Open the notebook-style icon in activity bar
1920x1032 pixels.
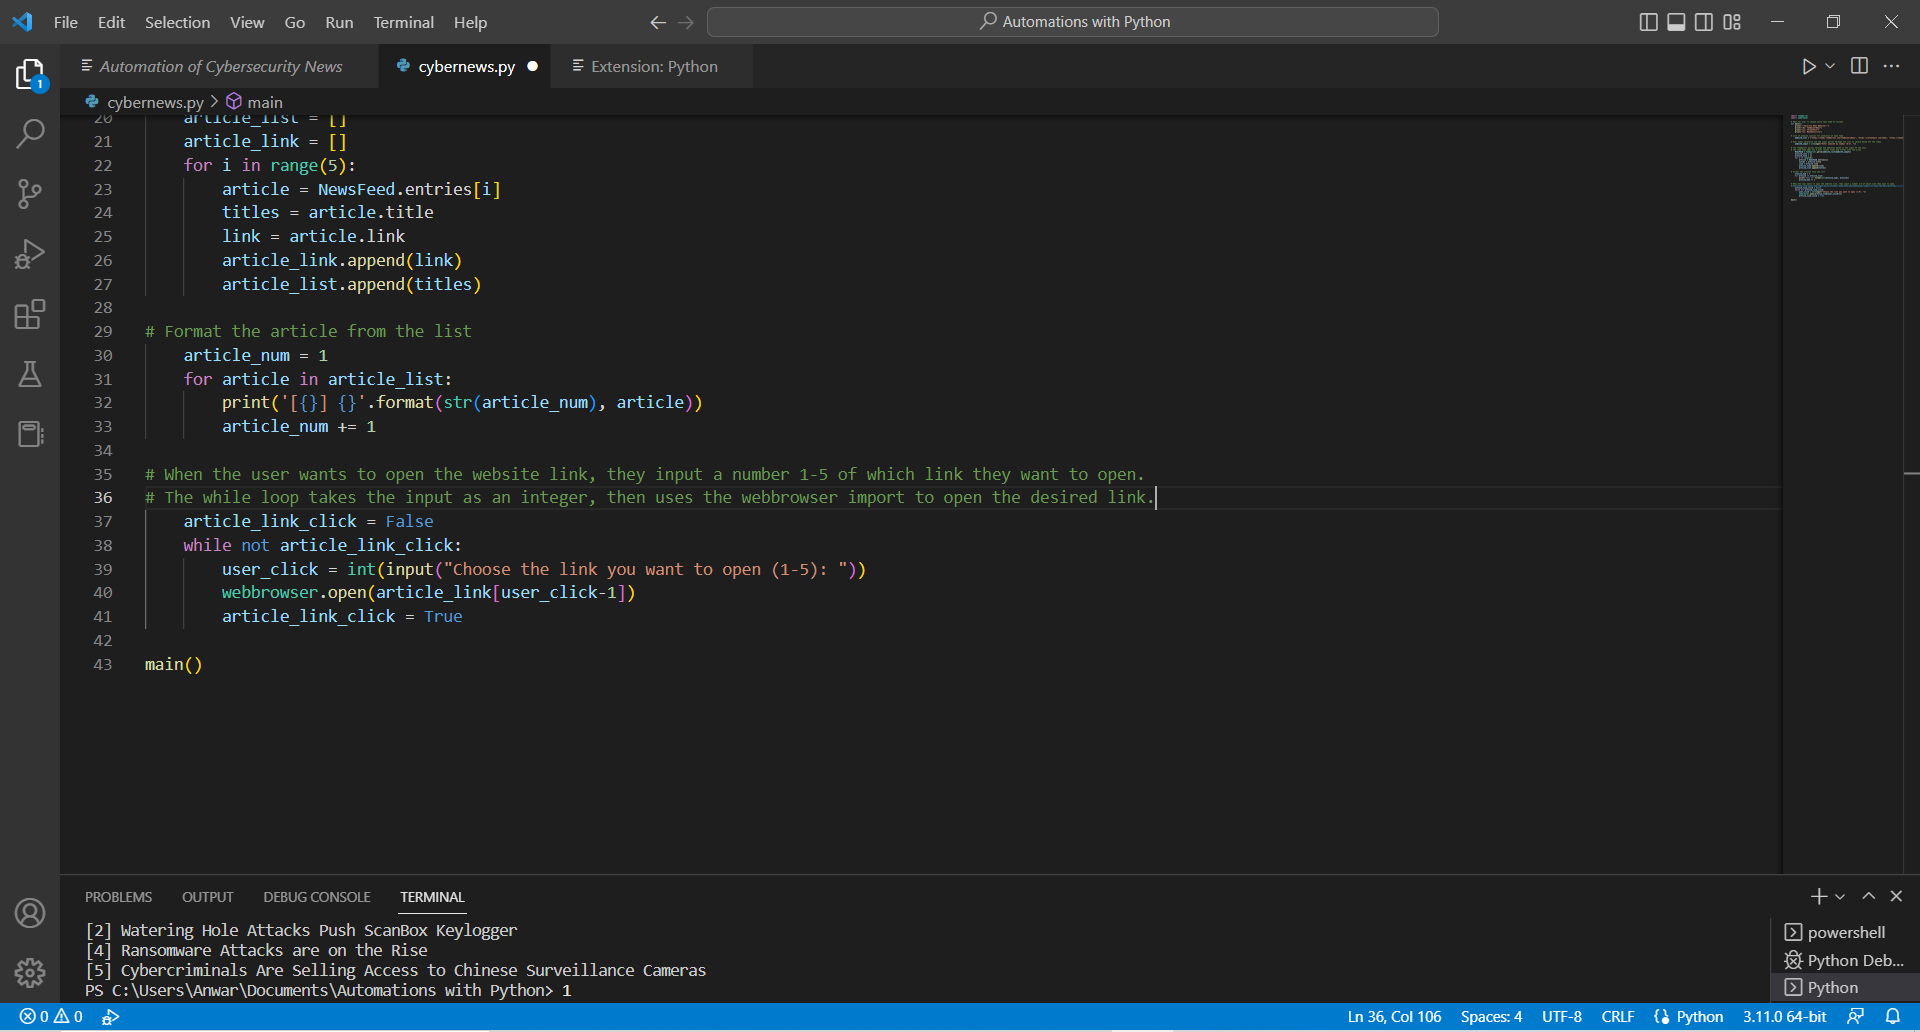pyautogui.click(x=30, y=434)
